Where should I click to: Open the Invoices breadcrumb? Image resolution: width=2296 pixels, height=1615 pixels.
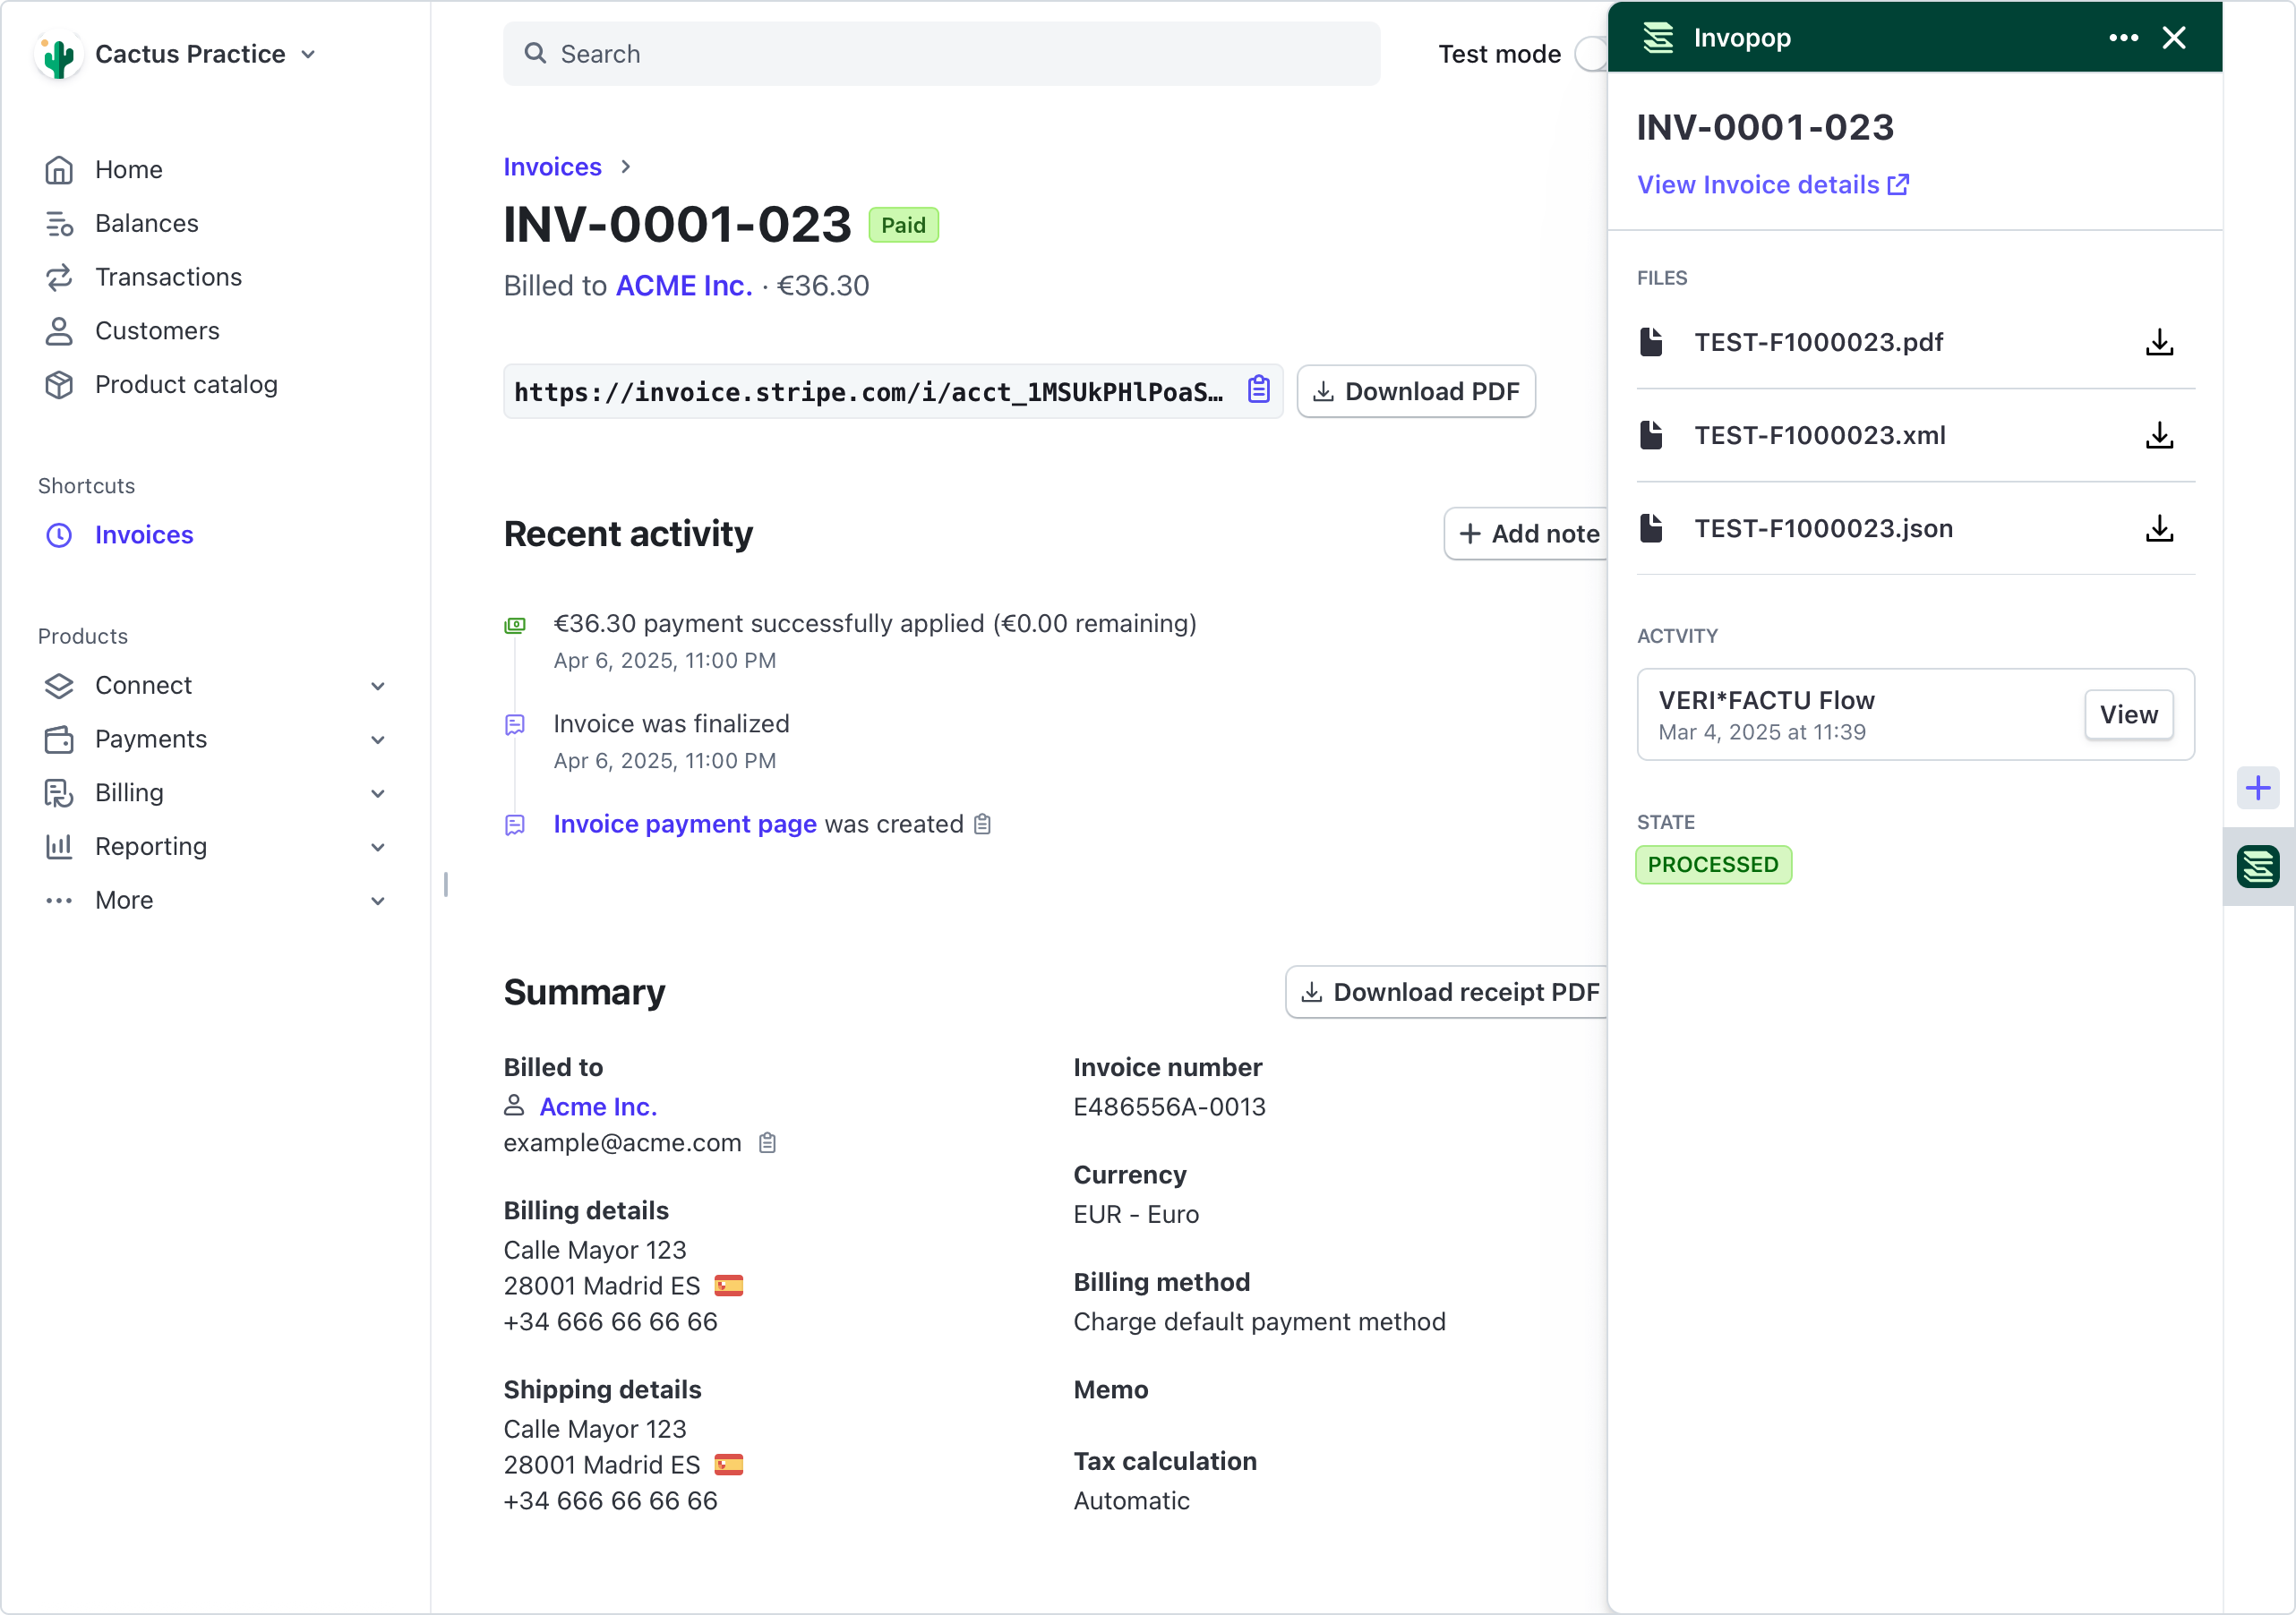[x=551, y=166]
